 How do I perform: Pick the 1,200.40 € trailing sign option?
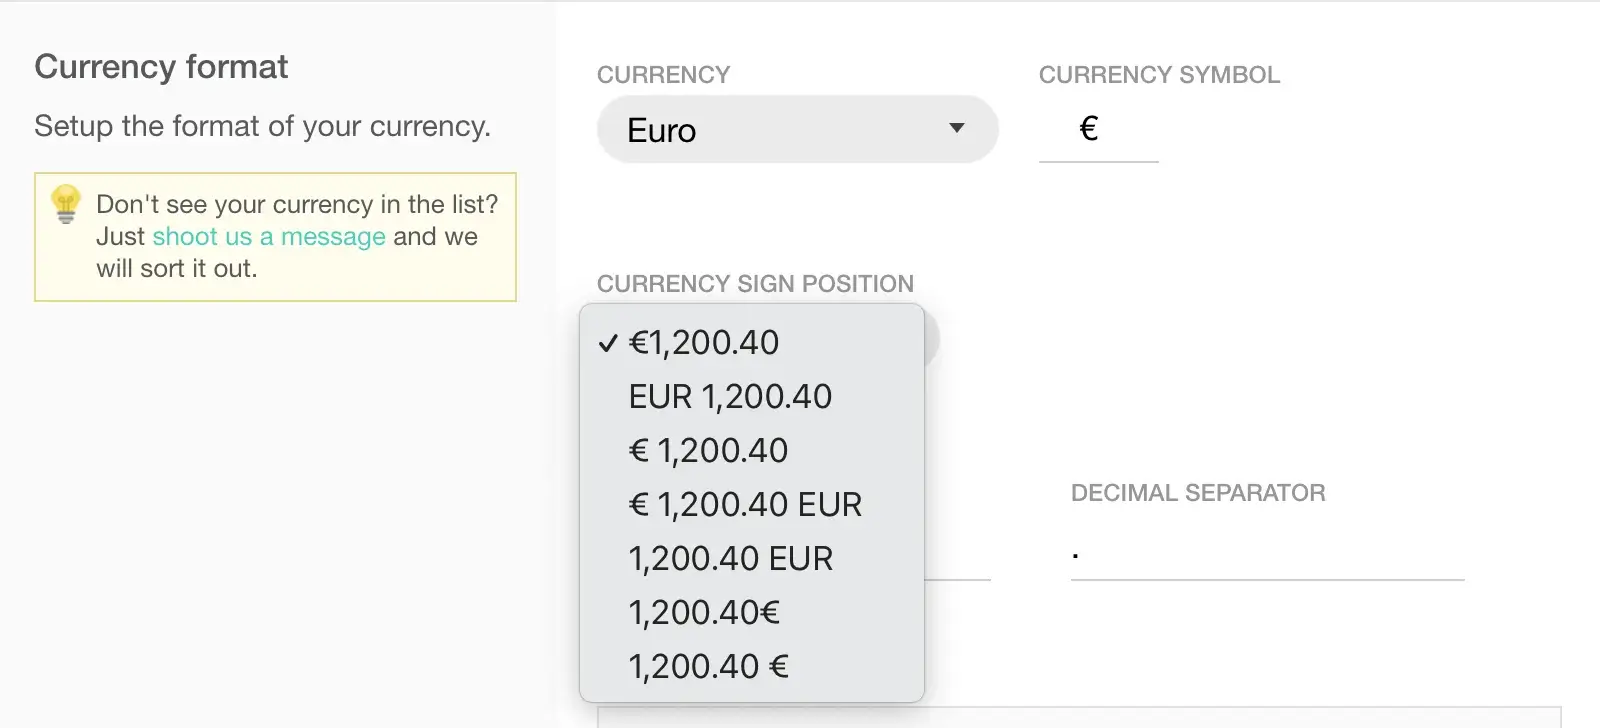pyautogui.click(x=752, y=666)
